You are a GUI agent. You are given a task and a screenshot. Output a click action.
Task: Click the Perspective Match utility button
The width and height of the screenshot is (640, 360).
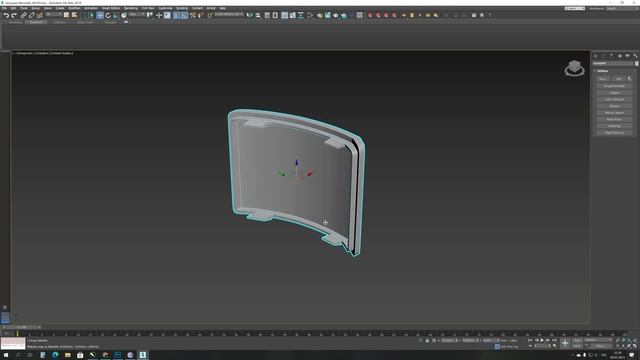click(x=614, y=86)
